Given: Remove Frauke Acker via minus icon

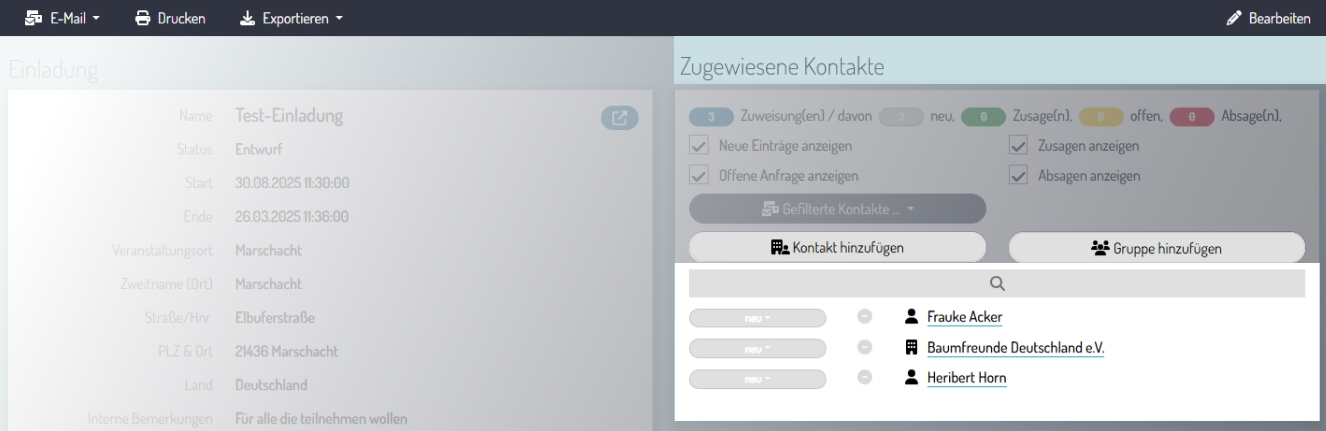Looking at the screenshot, I should pos(865,317).
